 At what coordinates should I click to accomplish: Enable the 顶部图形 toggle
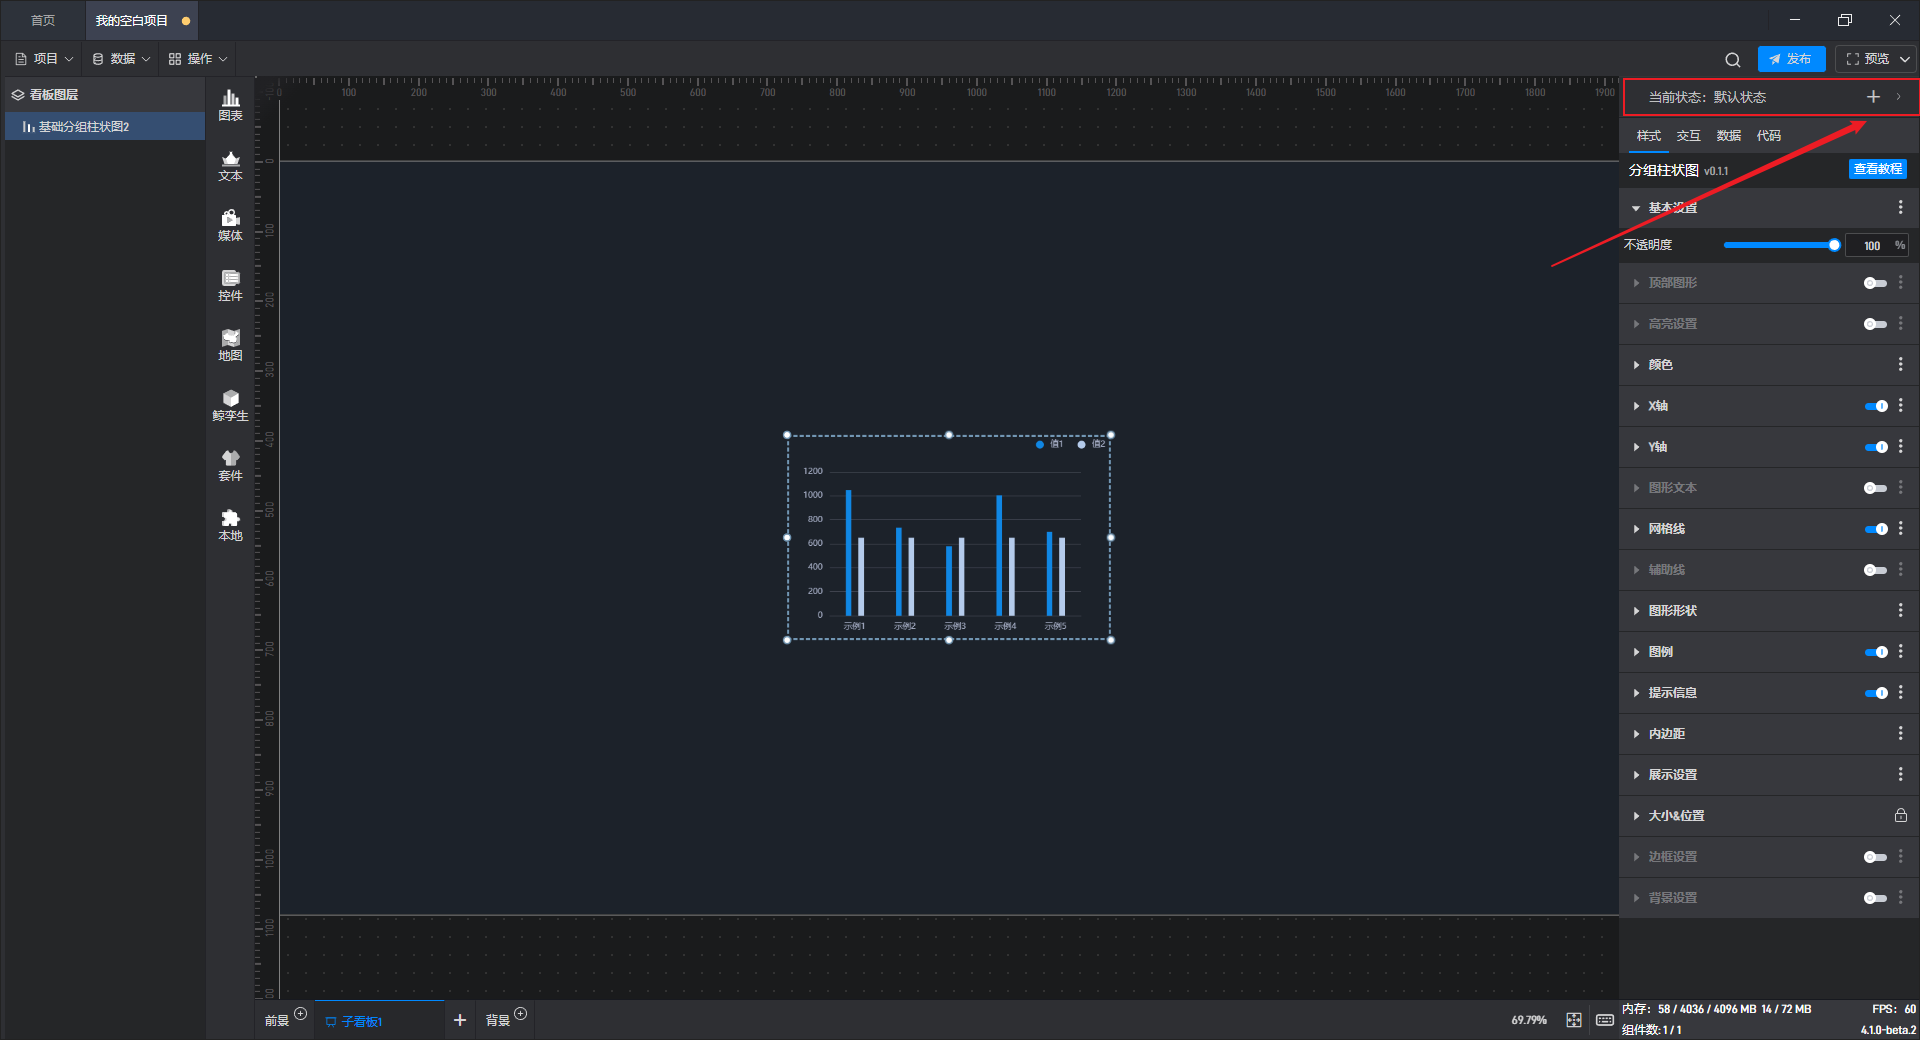(1875, 283)
